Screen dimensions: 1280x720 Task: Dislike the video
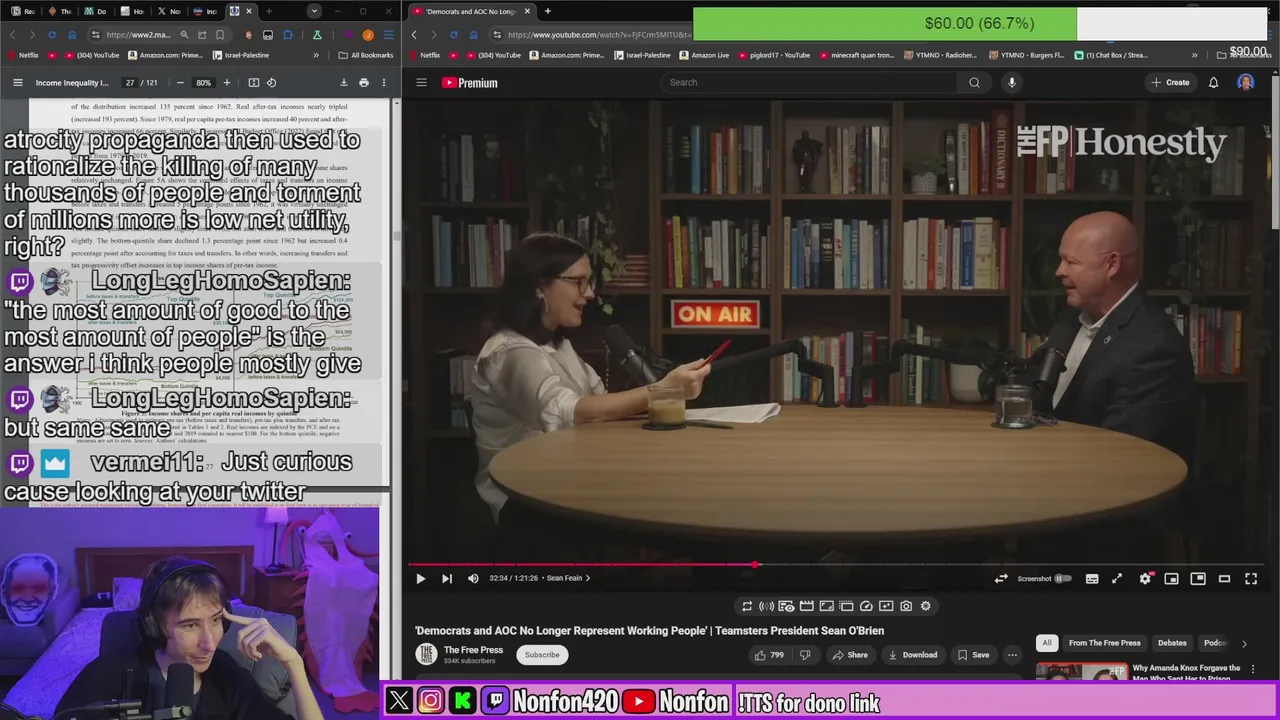(x=805, y=655)
